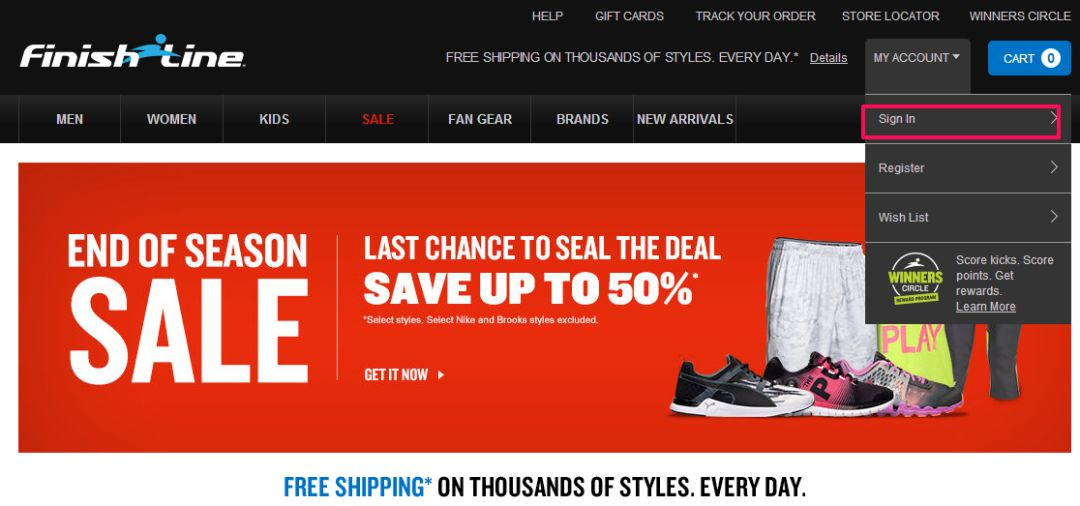Screen dimensions: 1080x506
Task: Click the chevron beside Register
Action: pos(1053,167)
